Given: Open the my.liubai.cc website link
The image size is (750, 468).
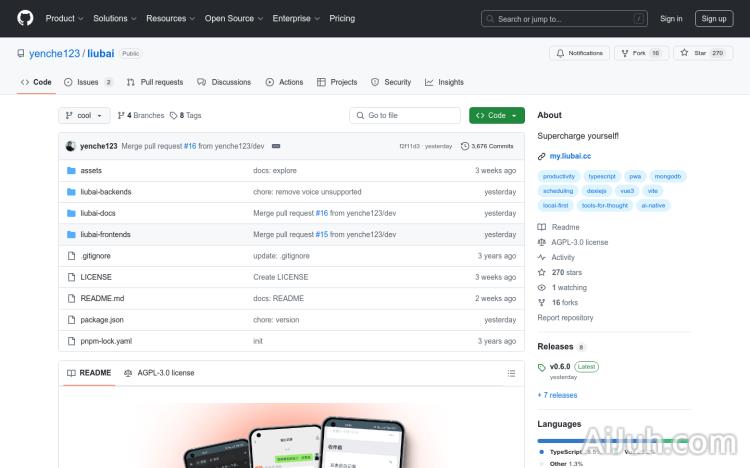Looking at the screenshot, I should tap(570, 156).
